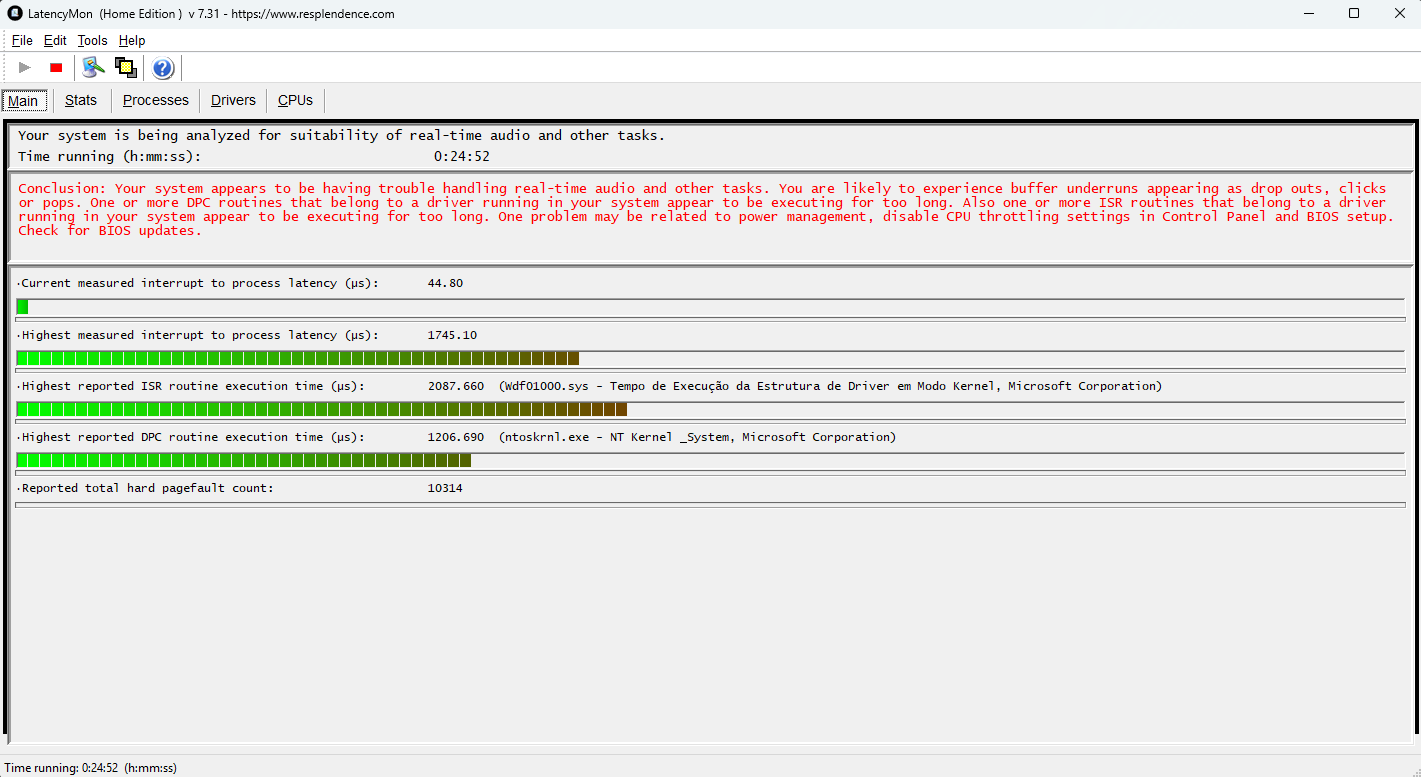
Task: Click 'Your system is being analyzed' line
Action: coord(341,135)
